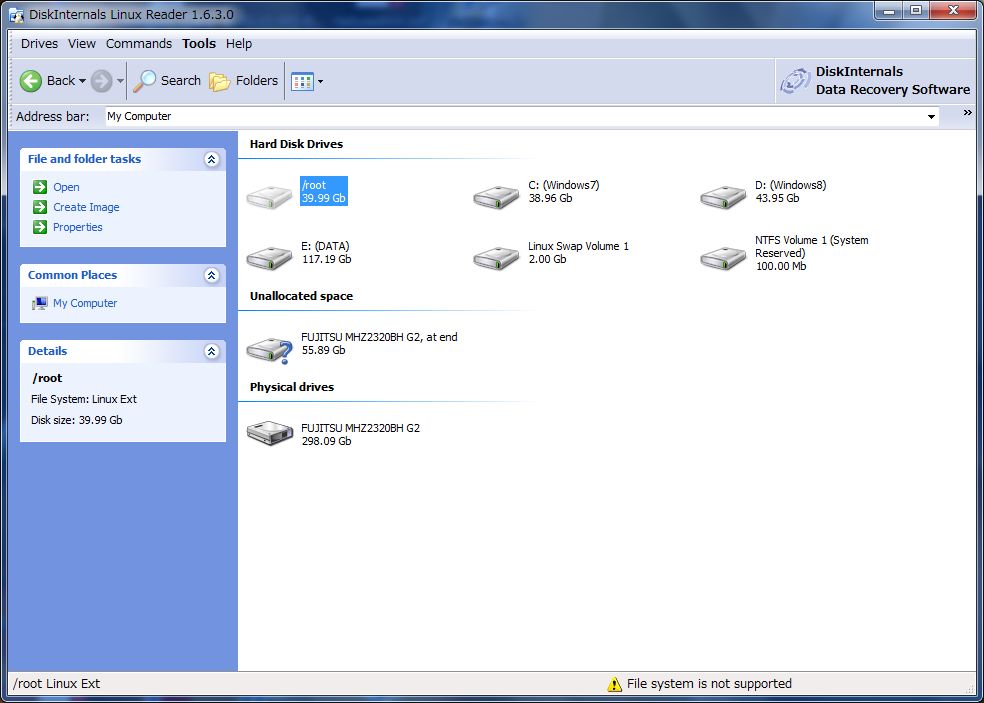The height and width of the screenshot is (703, 984).
Task: Collapse the File and folder tasks panel
Action: coord(211,159)
